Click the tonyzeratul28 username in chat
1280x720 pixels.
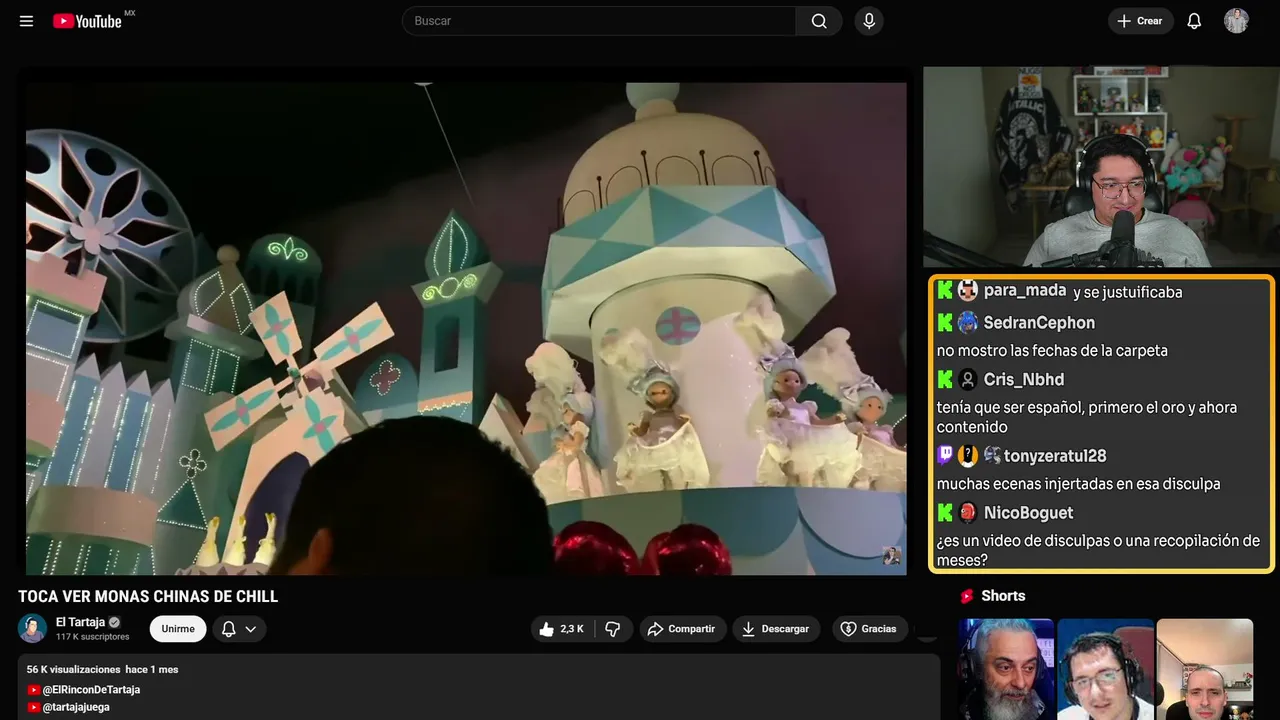(1056, 456)
